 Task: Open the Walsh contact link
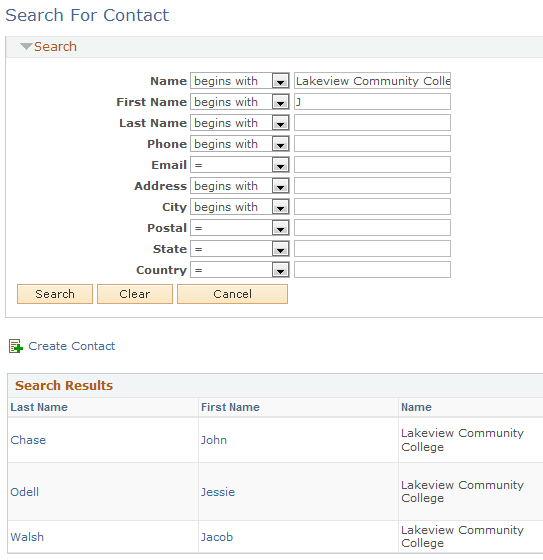[27, 537]
